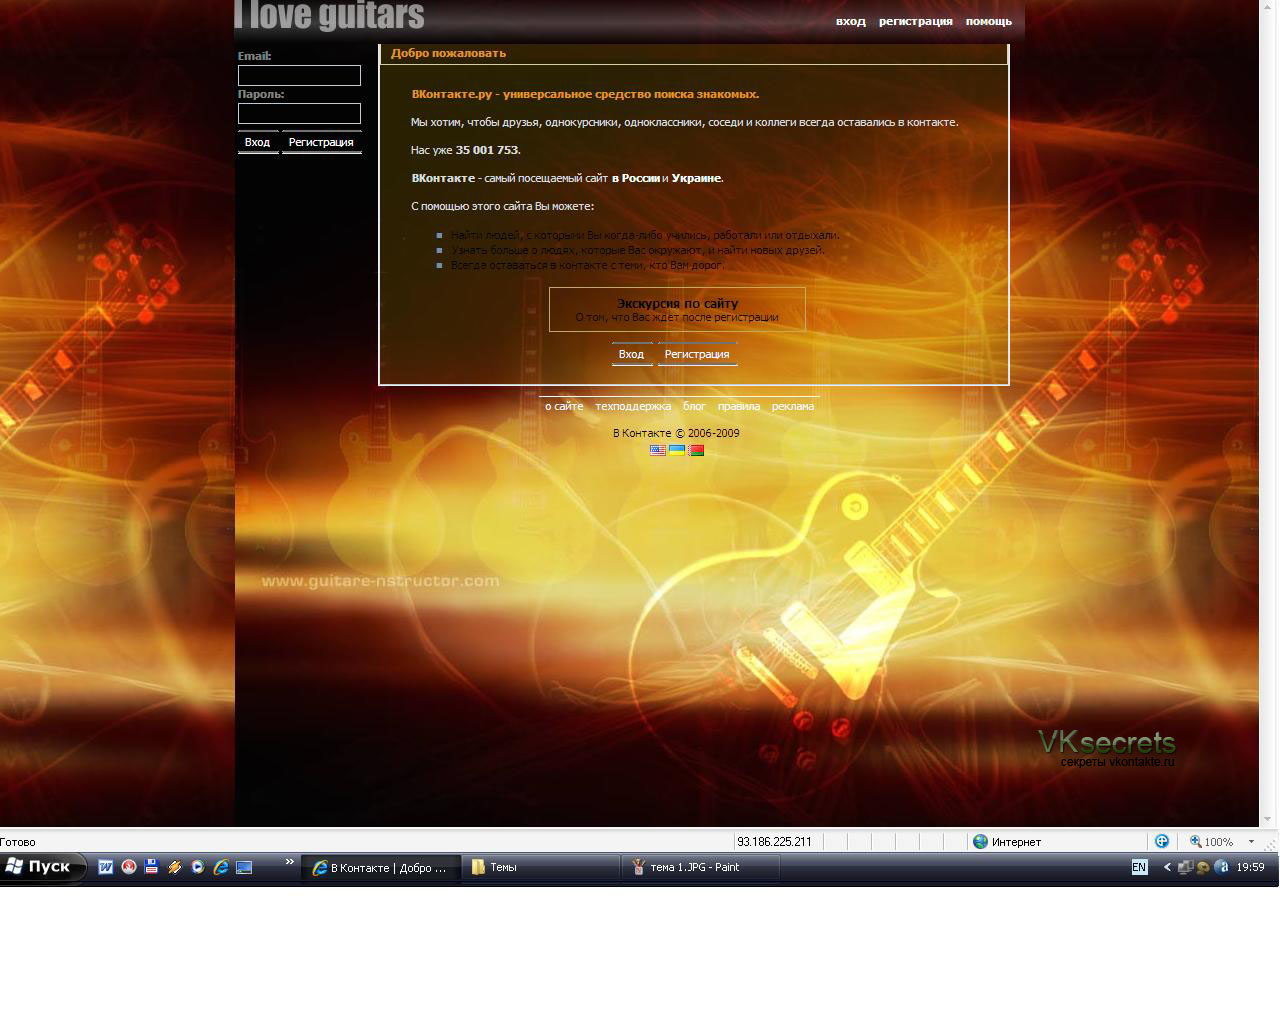Click the taskbar clock 19:59
The height and width of the screenshot is (1024, 1280).
point(1250,867)
